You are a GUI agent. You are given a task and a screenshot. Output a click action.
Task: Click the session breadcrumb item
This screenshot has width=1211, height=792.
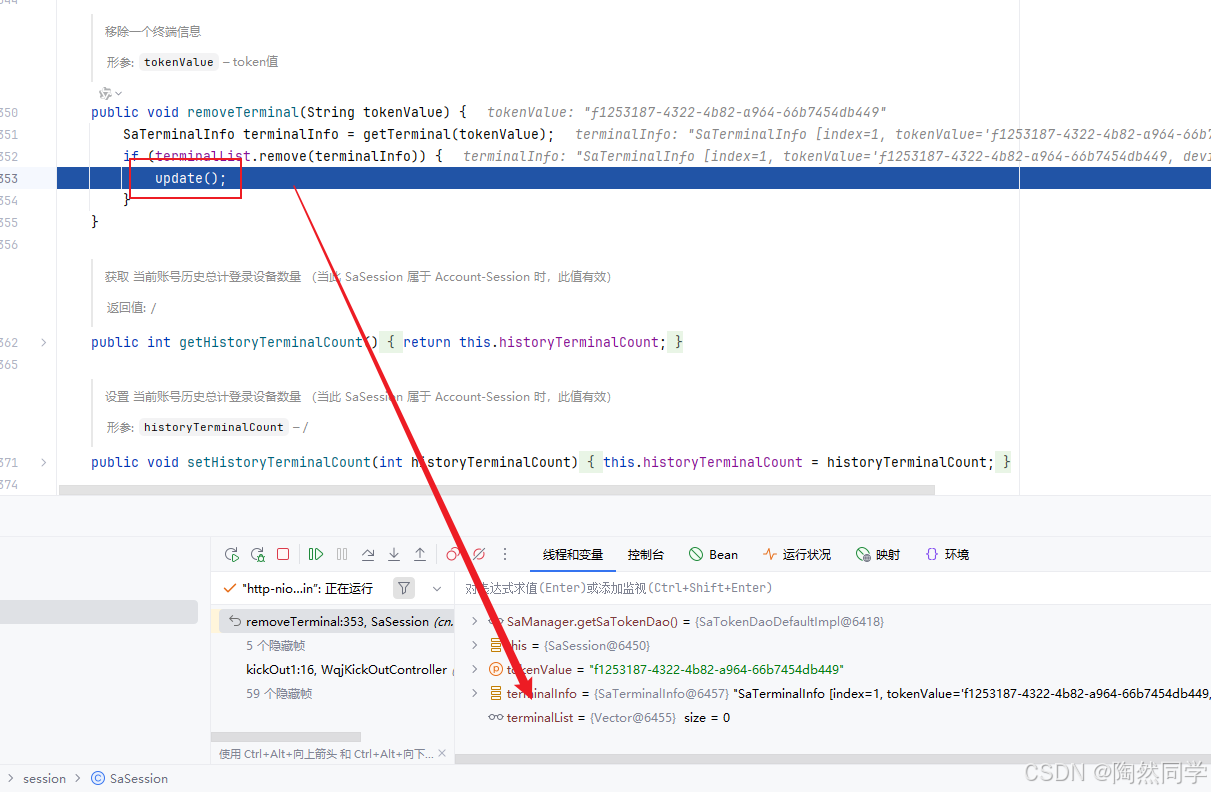(x=45, y=778)
